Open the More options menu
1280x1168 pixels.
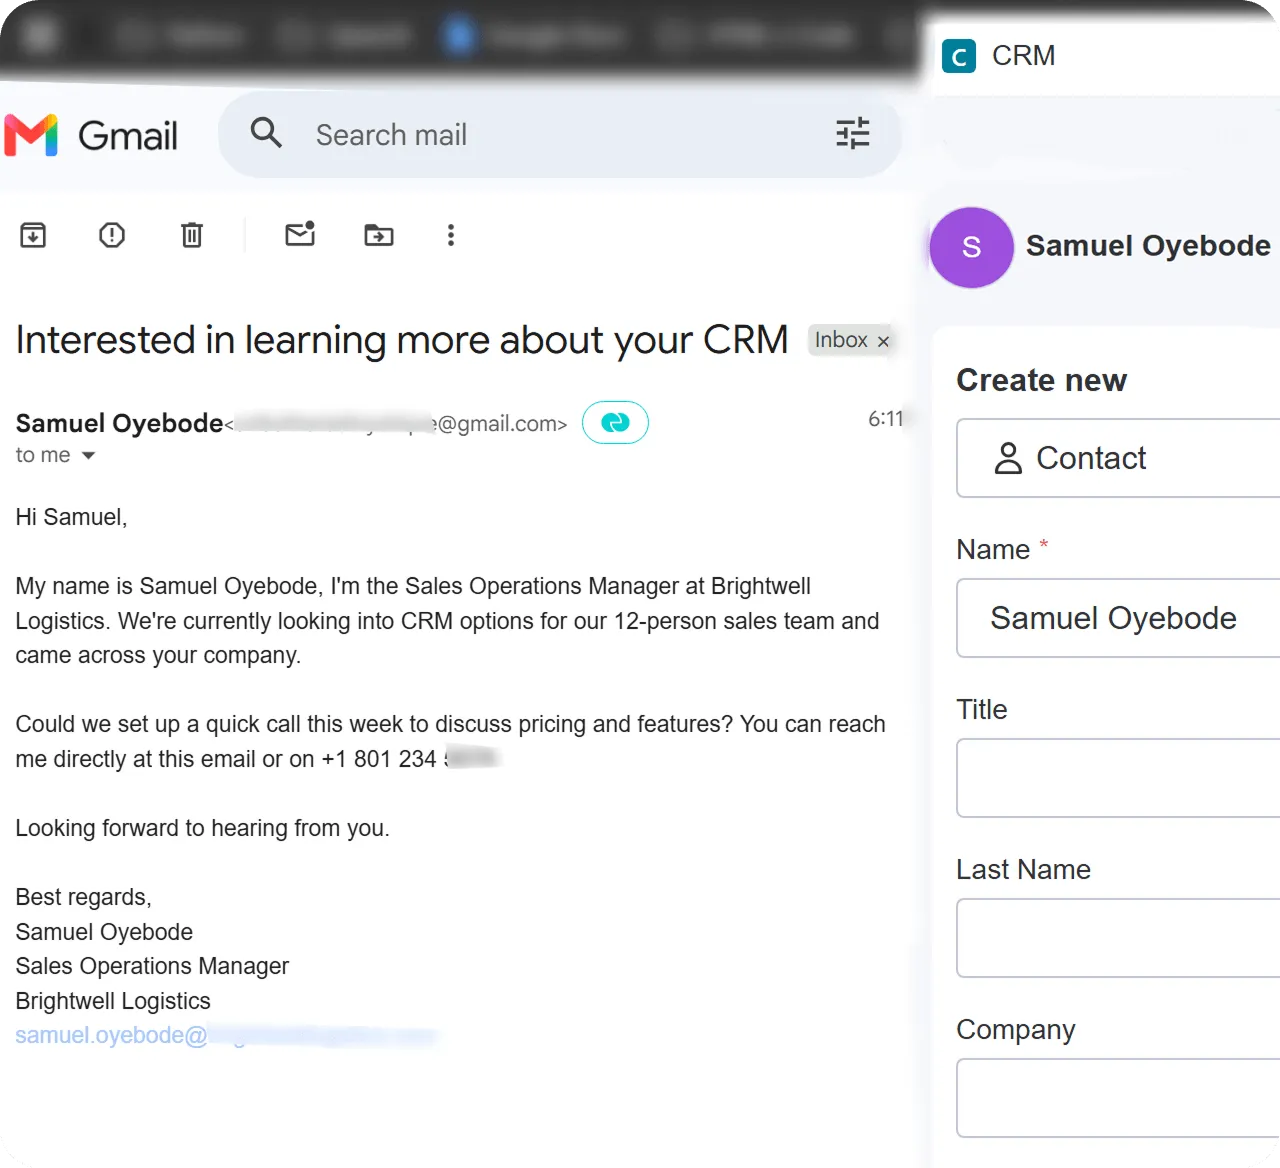[451, 235]
